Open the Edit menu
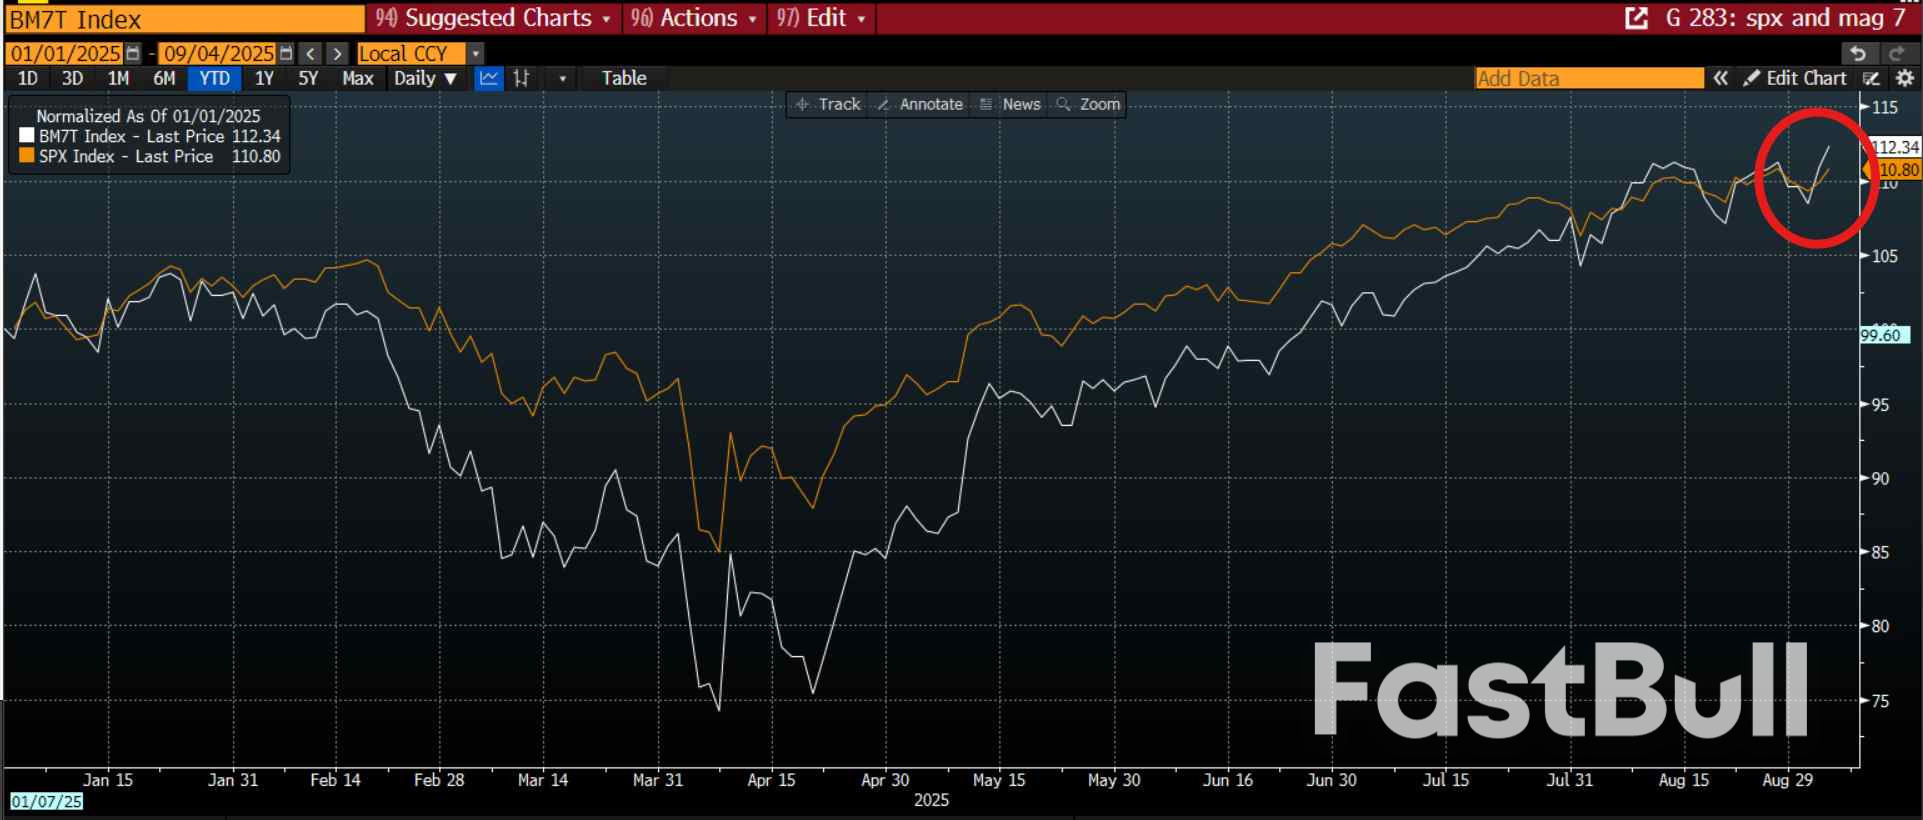 822,18
